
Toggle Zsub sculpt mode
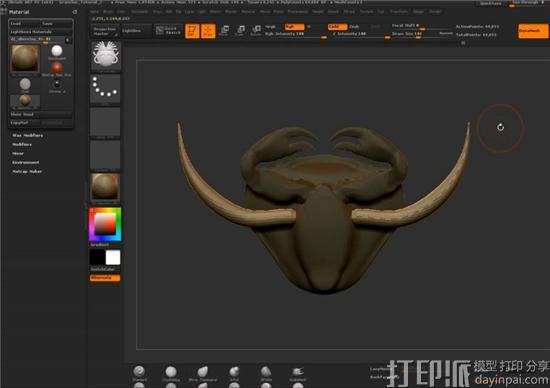pyautogui.click(x=354, y=27)
